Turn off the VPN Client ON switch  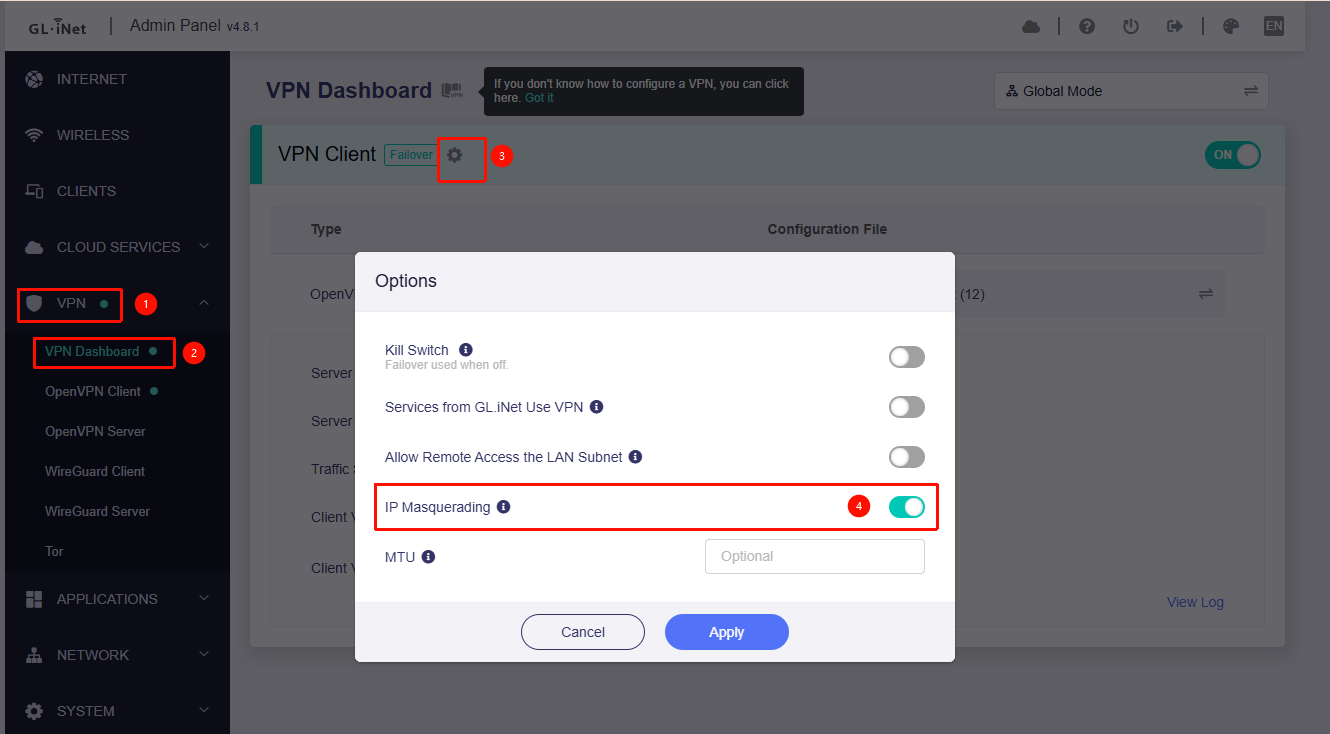click(x=1233, y=155)
